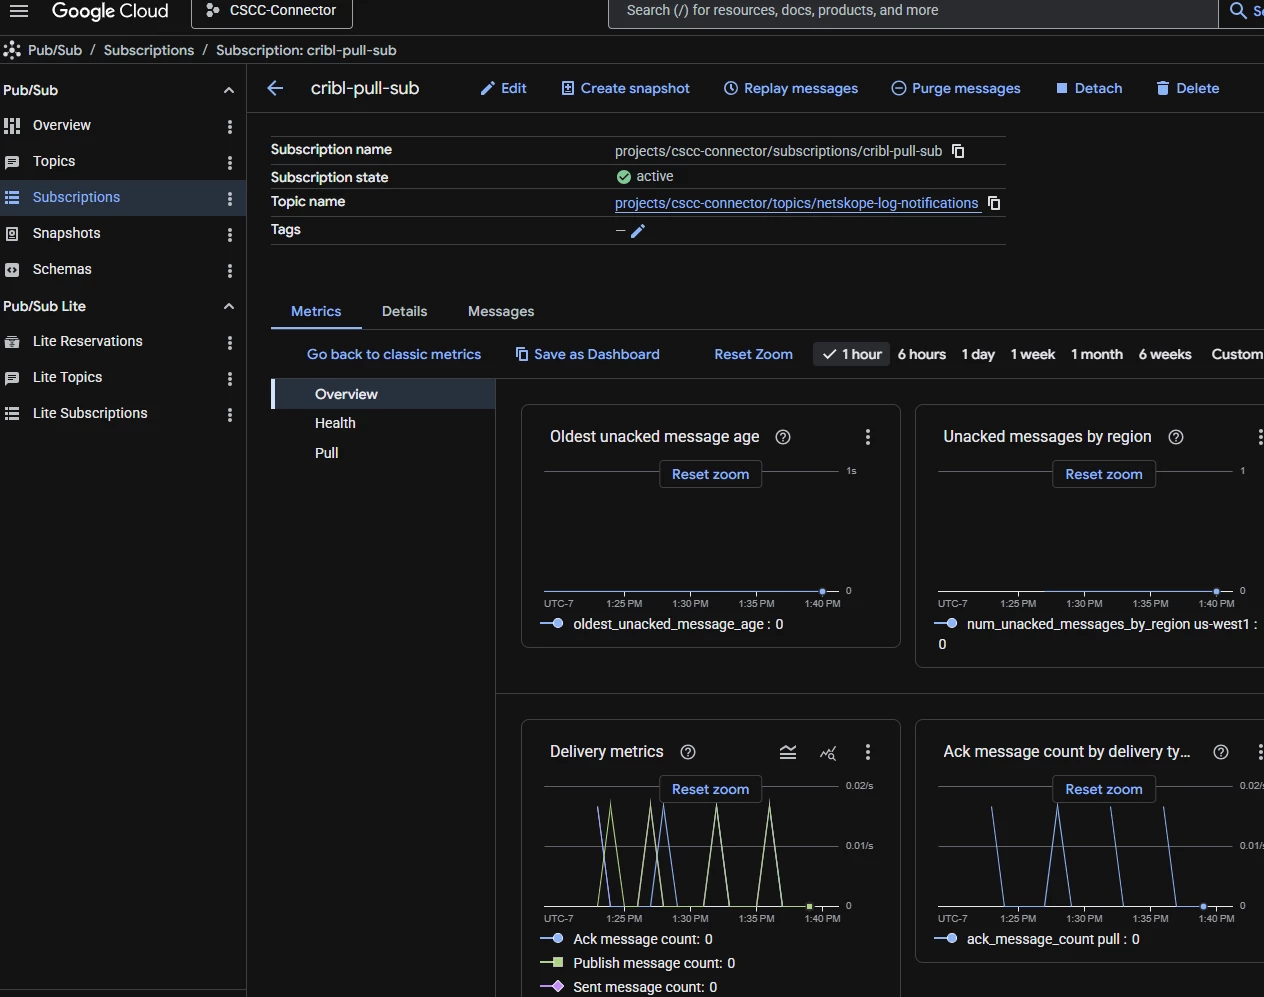Go to Subscriptions breadcrumb link
1264x997 pixels.
coord(149,50)
